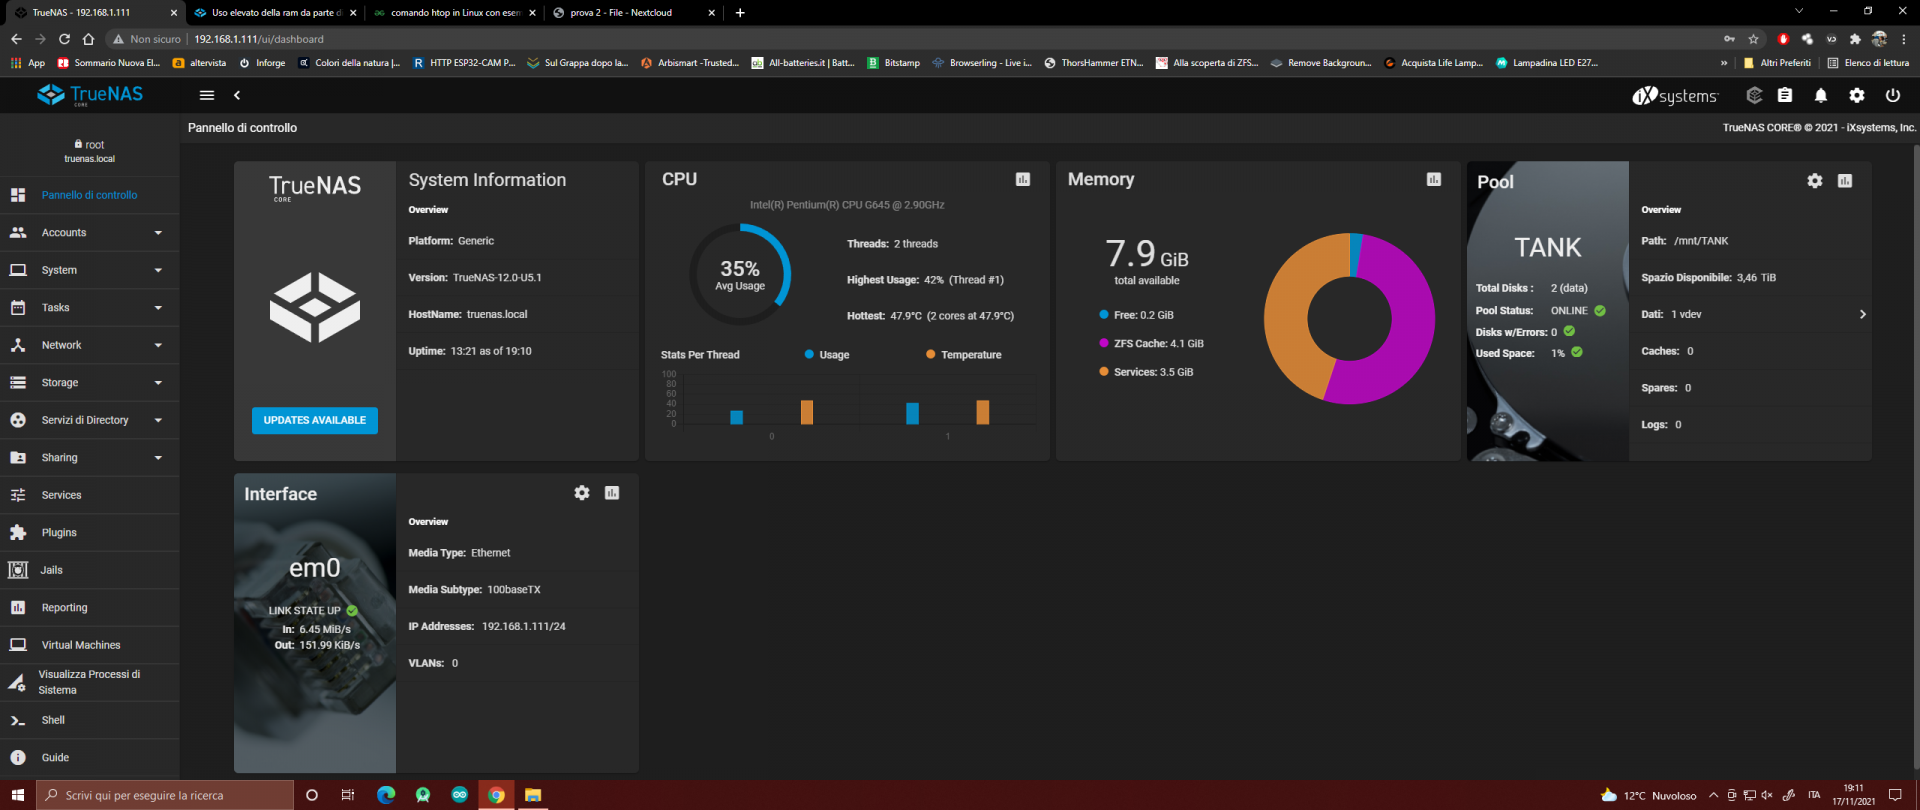Viewport: 1920px width, 810px height.
Task: Open the Pool reports chart icon
Action: pyautogui.click(x=1845, y=181)
